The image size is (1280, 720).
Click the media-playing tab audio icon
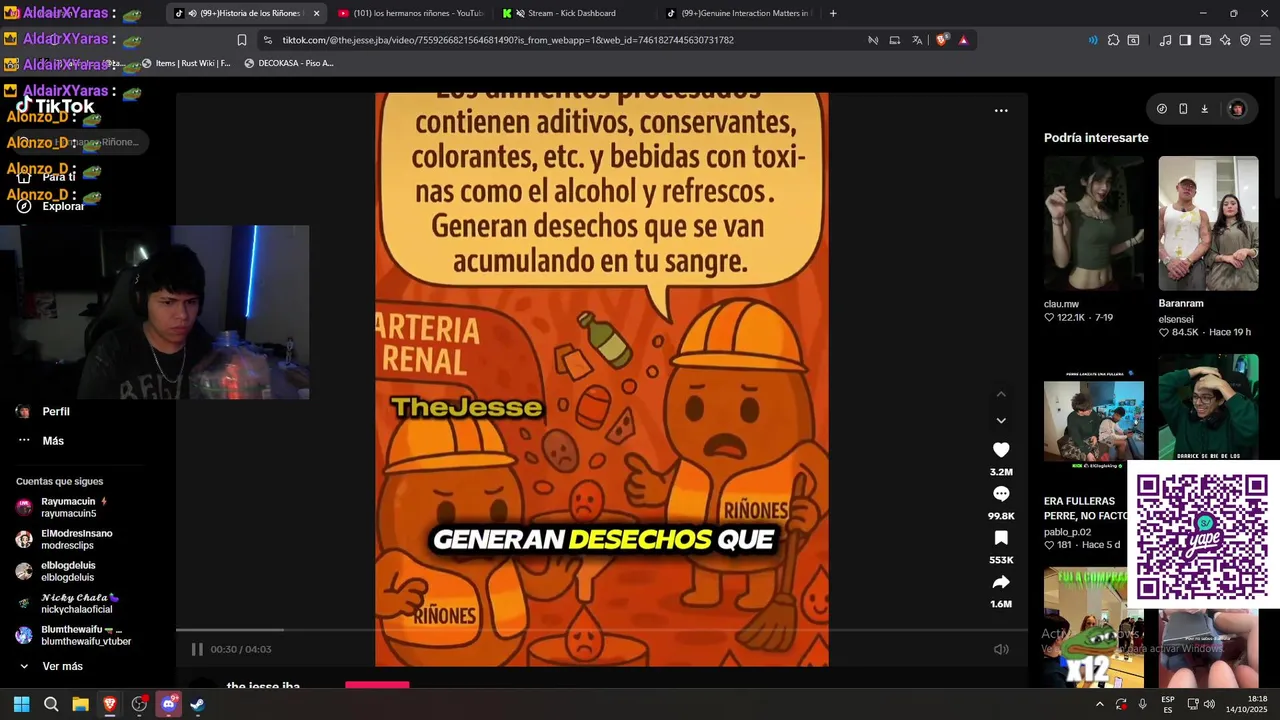(x=191, y=13)
